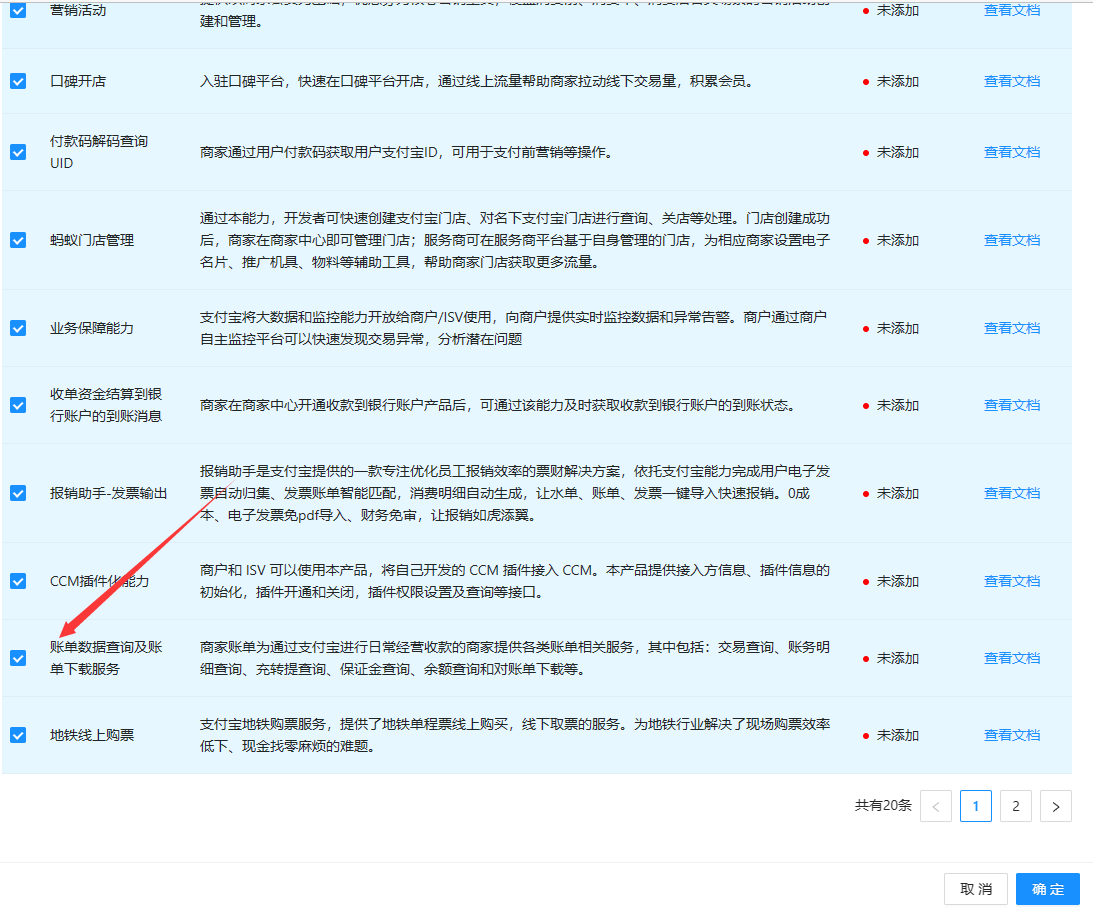Uncheck the 口碑开店 checkbox
This screenshot has height=909, width=1093.
(x=18, y=81)
